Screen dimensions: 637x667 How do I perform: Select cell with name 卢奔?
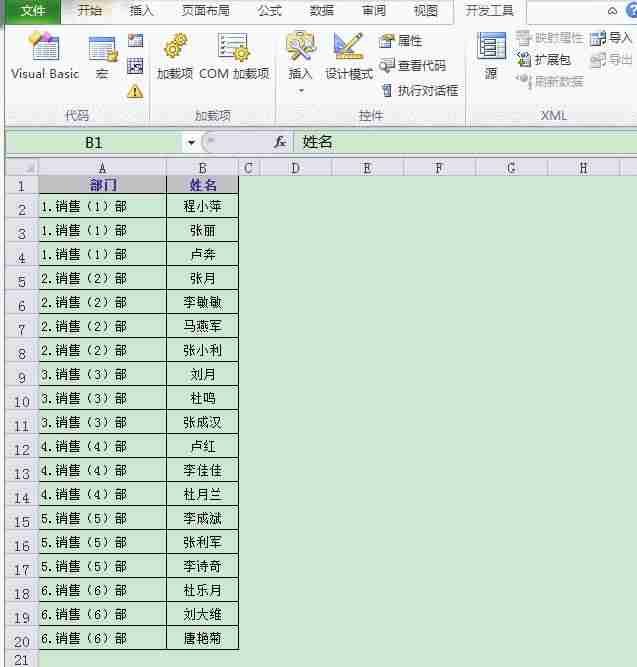pyautogui.click(x=203, y=254)
